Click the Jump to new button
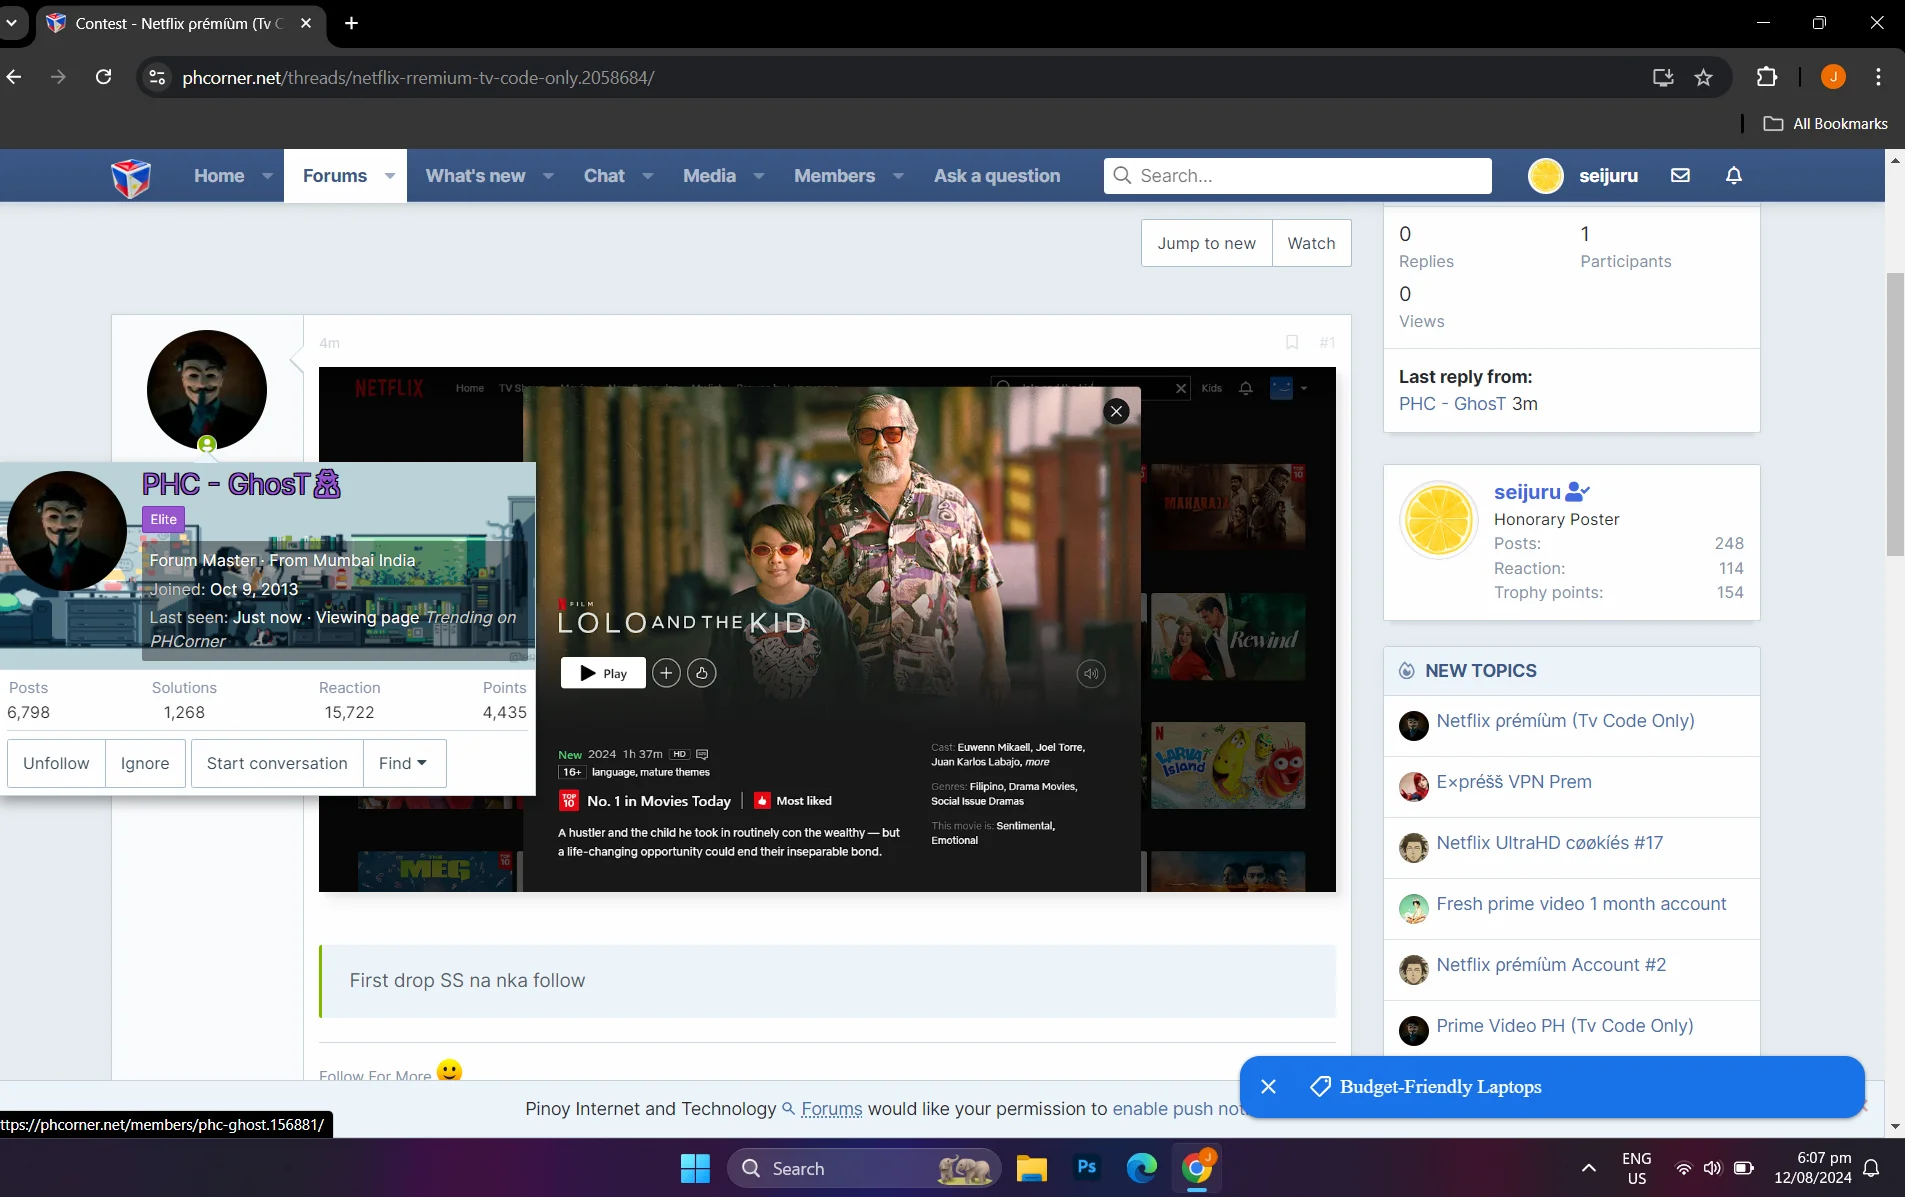This screenshot has width=1905, height=1197. [1206, 243]
